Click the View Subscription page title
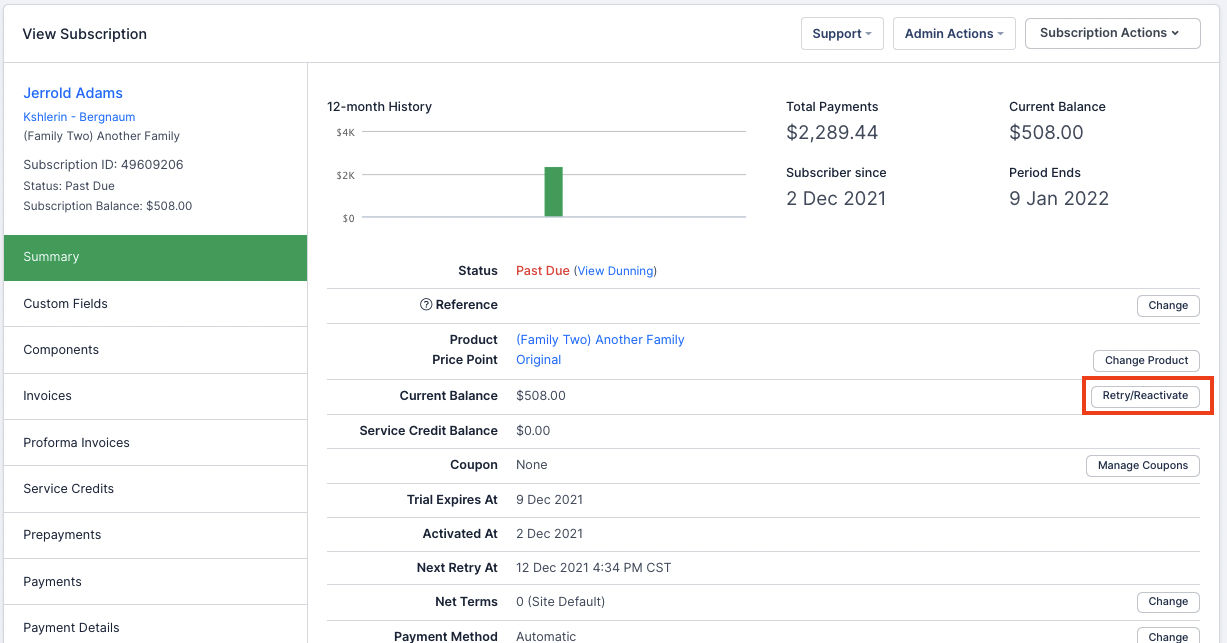The width and height of the screenshot is (1227, 643). pyautogui.click(x=85, y=34)
